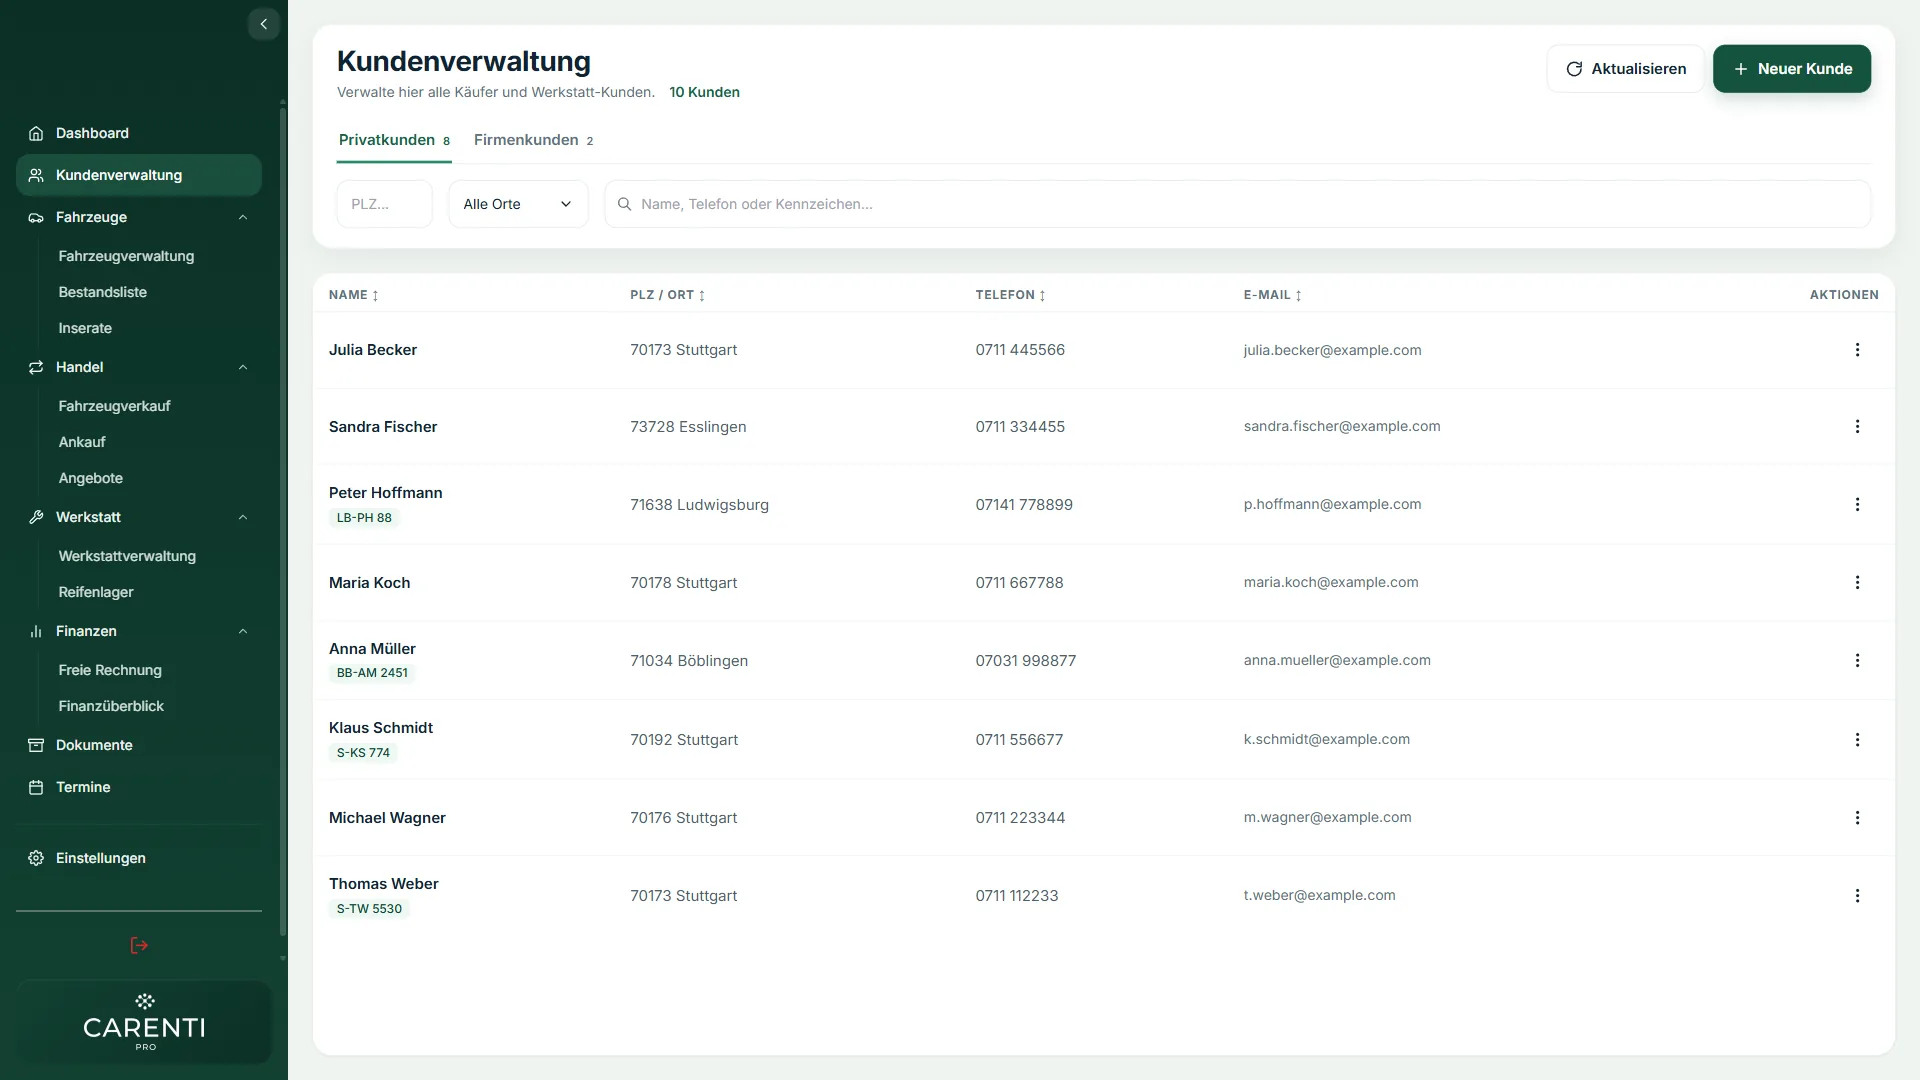
Task: Click license plate tag BB-AM 2451
Action: point(372,673)
